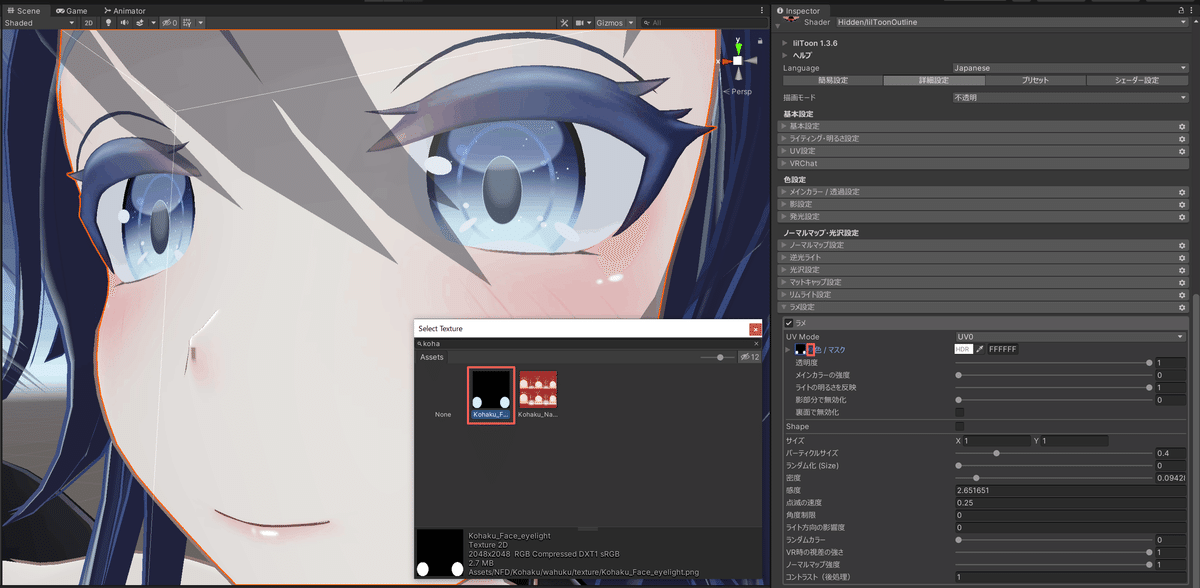Open the Assets tab in Select Texture
This screenshot has width=1200, height=588.
(432, 356)
